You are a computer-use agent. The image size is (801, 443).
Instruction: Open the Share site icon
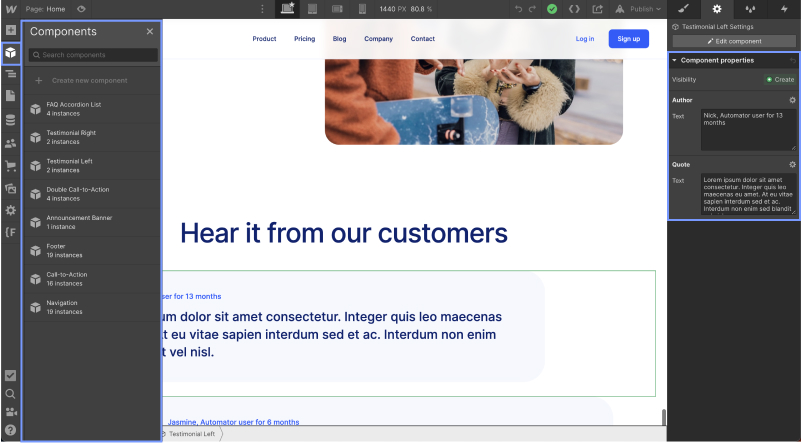598,9
